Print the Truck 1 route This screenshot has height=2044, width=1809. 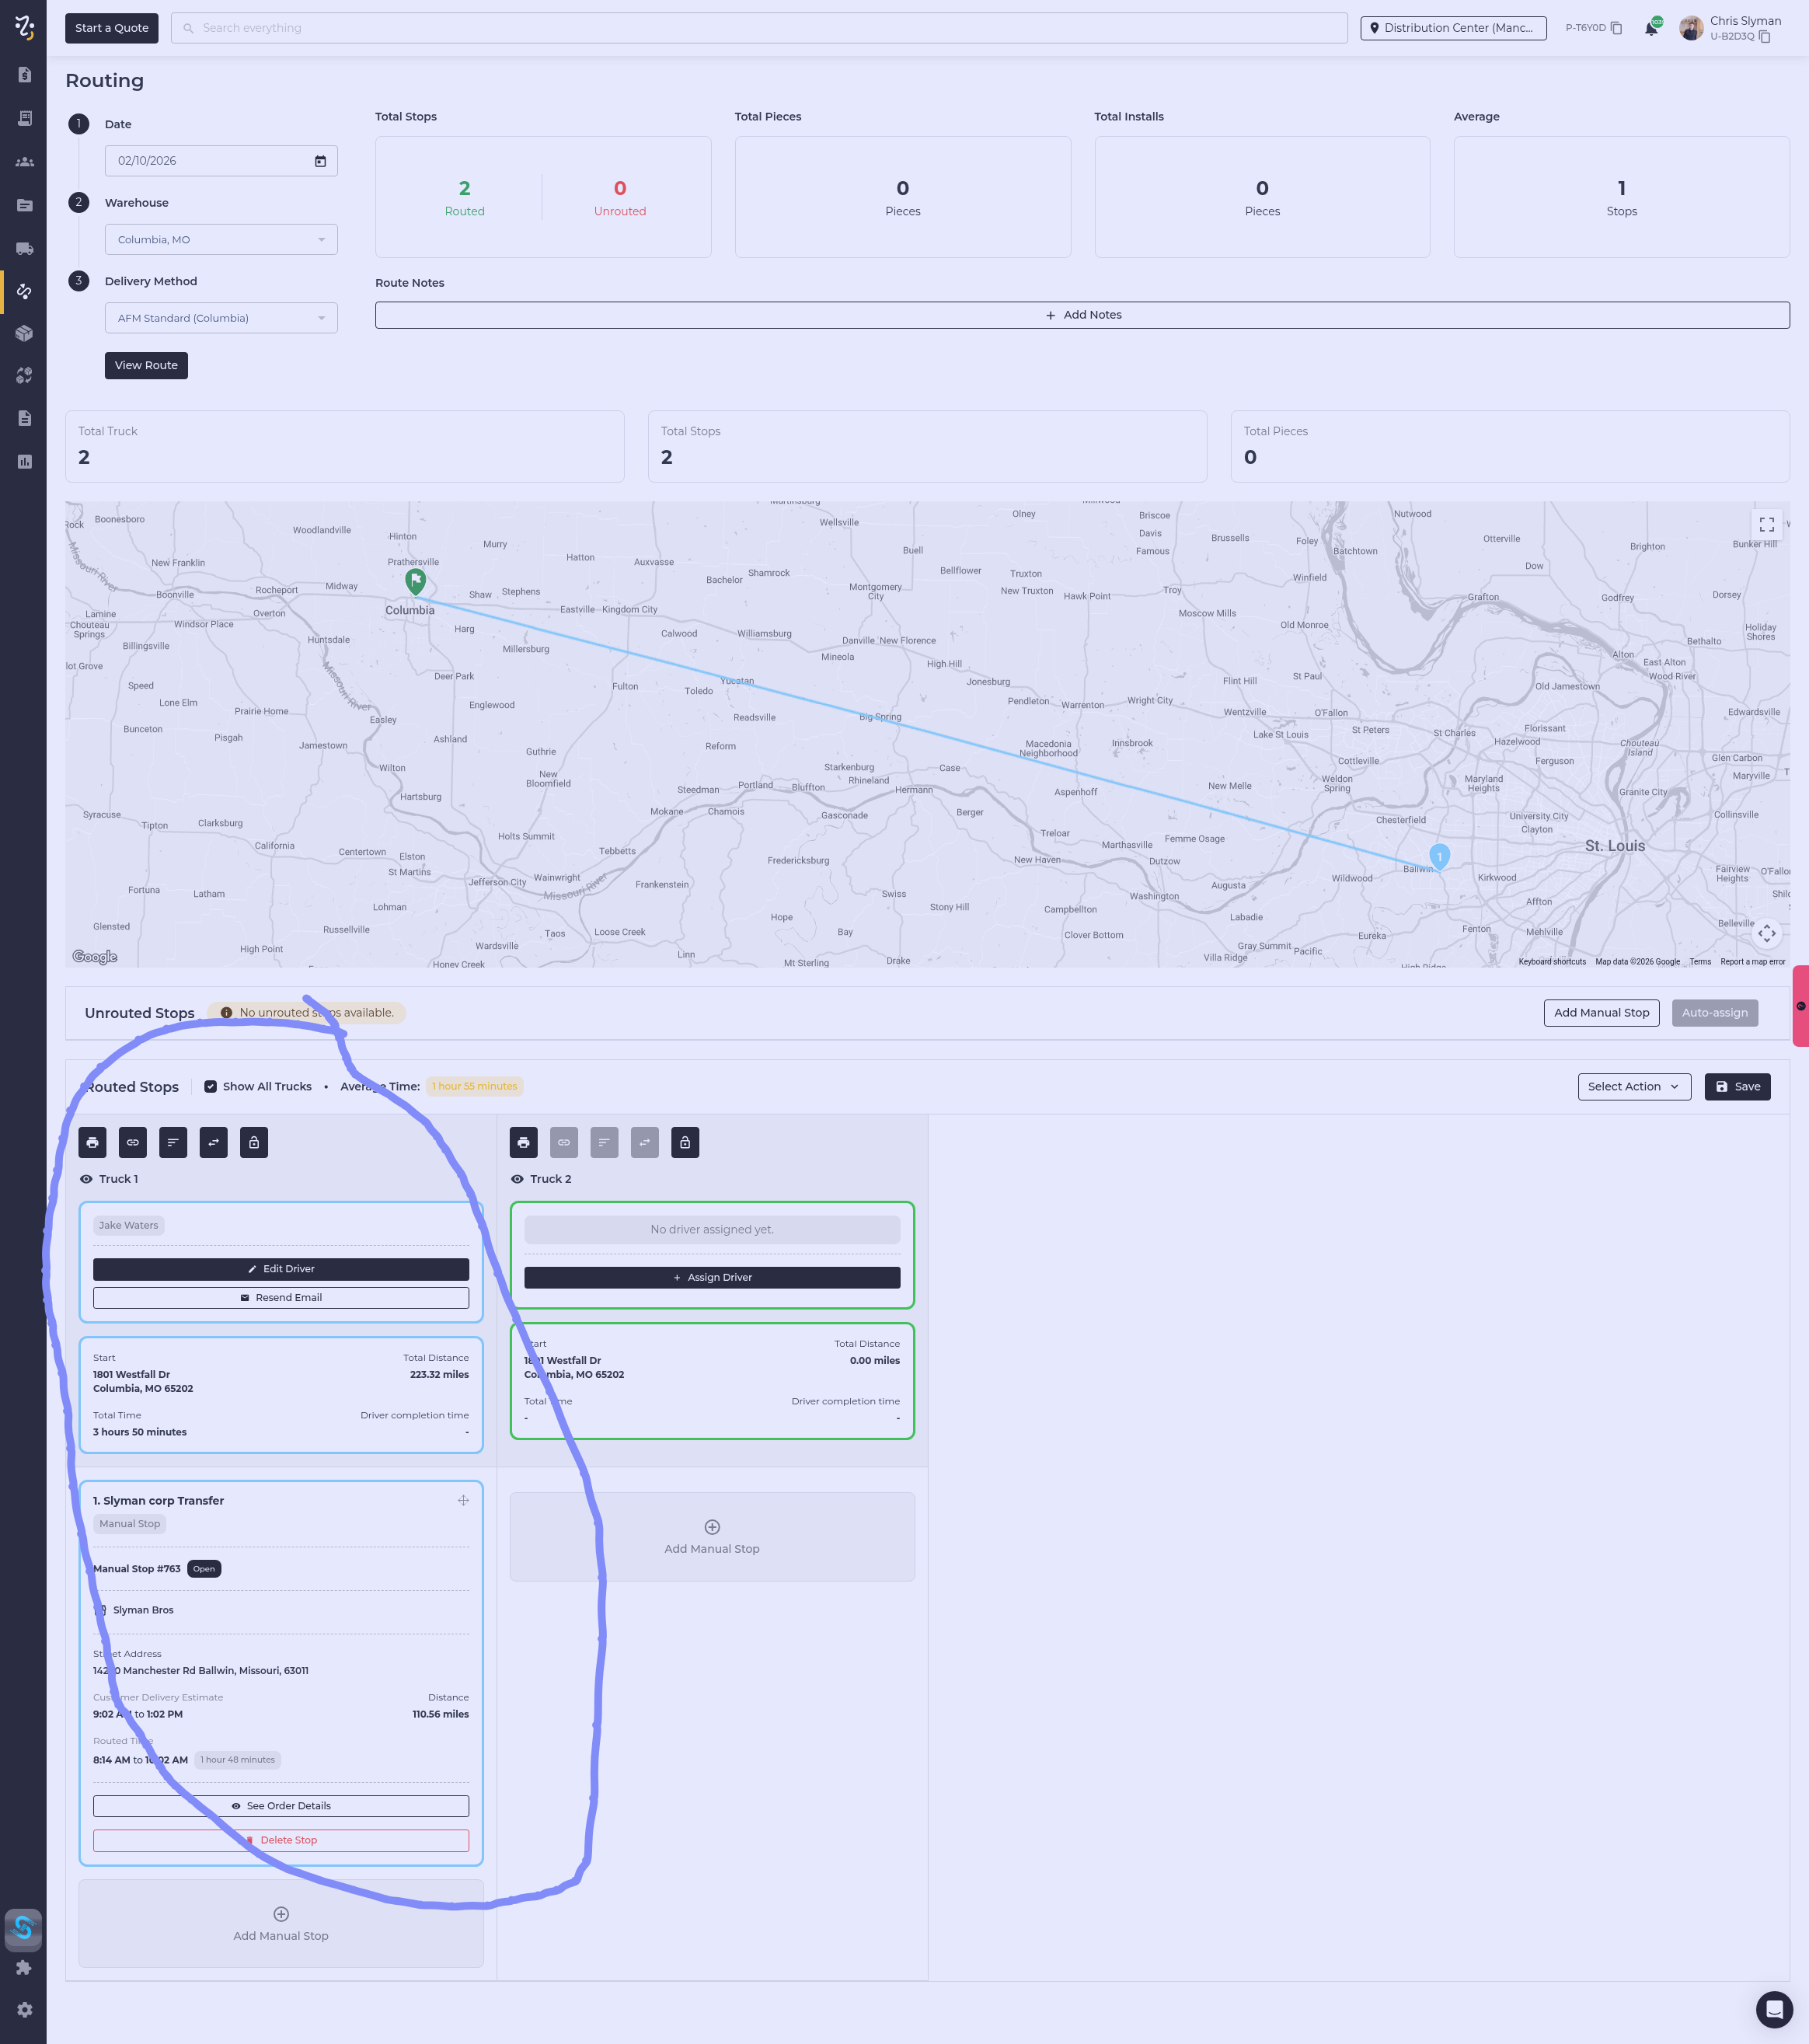coord(92,1142)
